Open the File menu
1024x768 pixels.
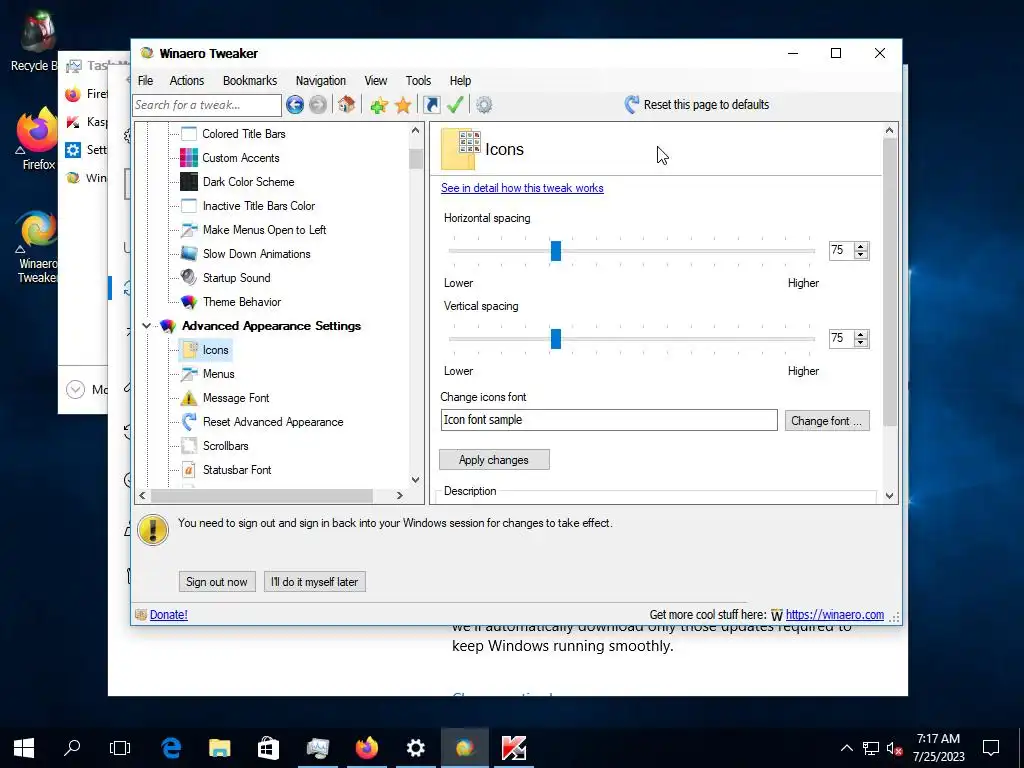146,80
